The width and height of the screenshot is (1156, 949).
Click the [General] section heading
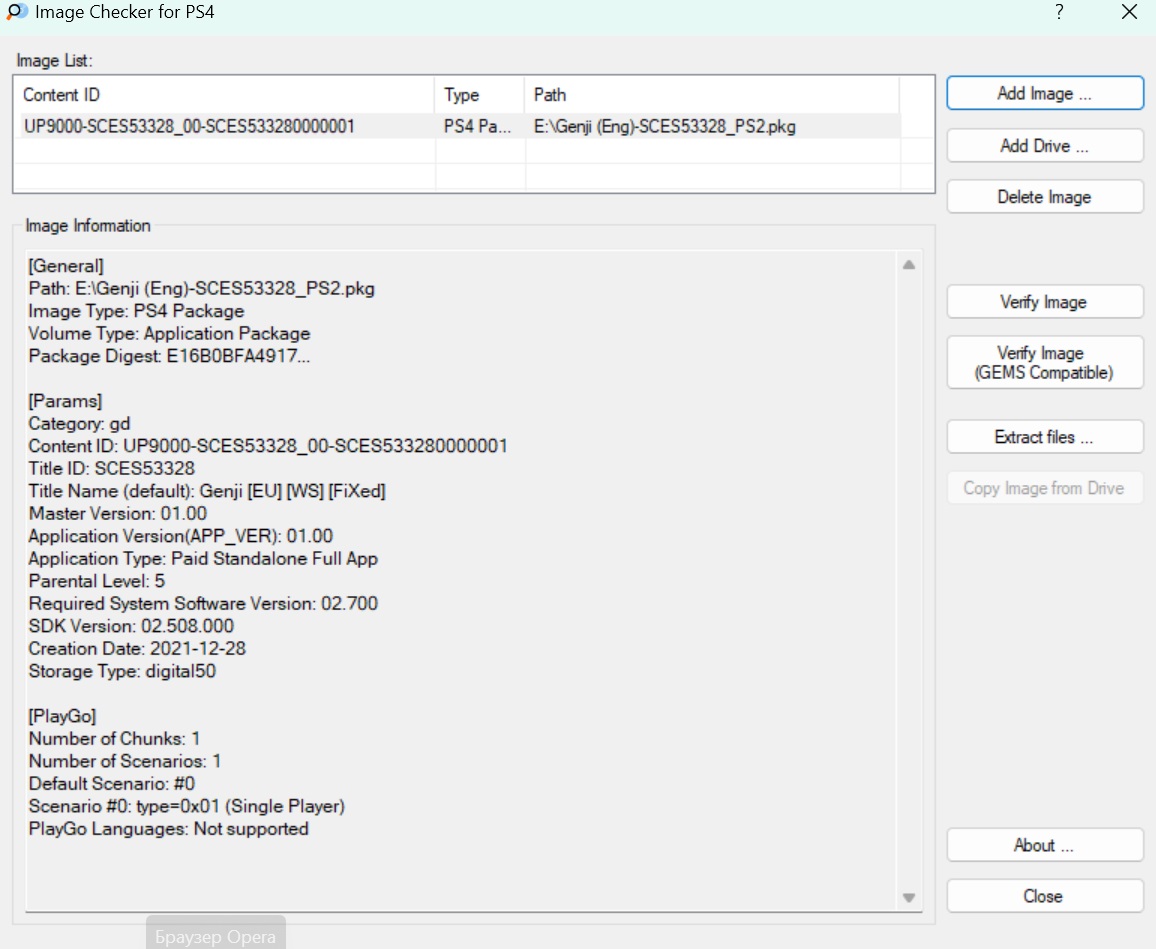coord(66,266)
